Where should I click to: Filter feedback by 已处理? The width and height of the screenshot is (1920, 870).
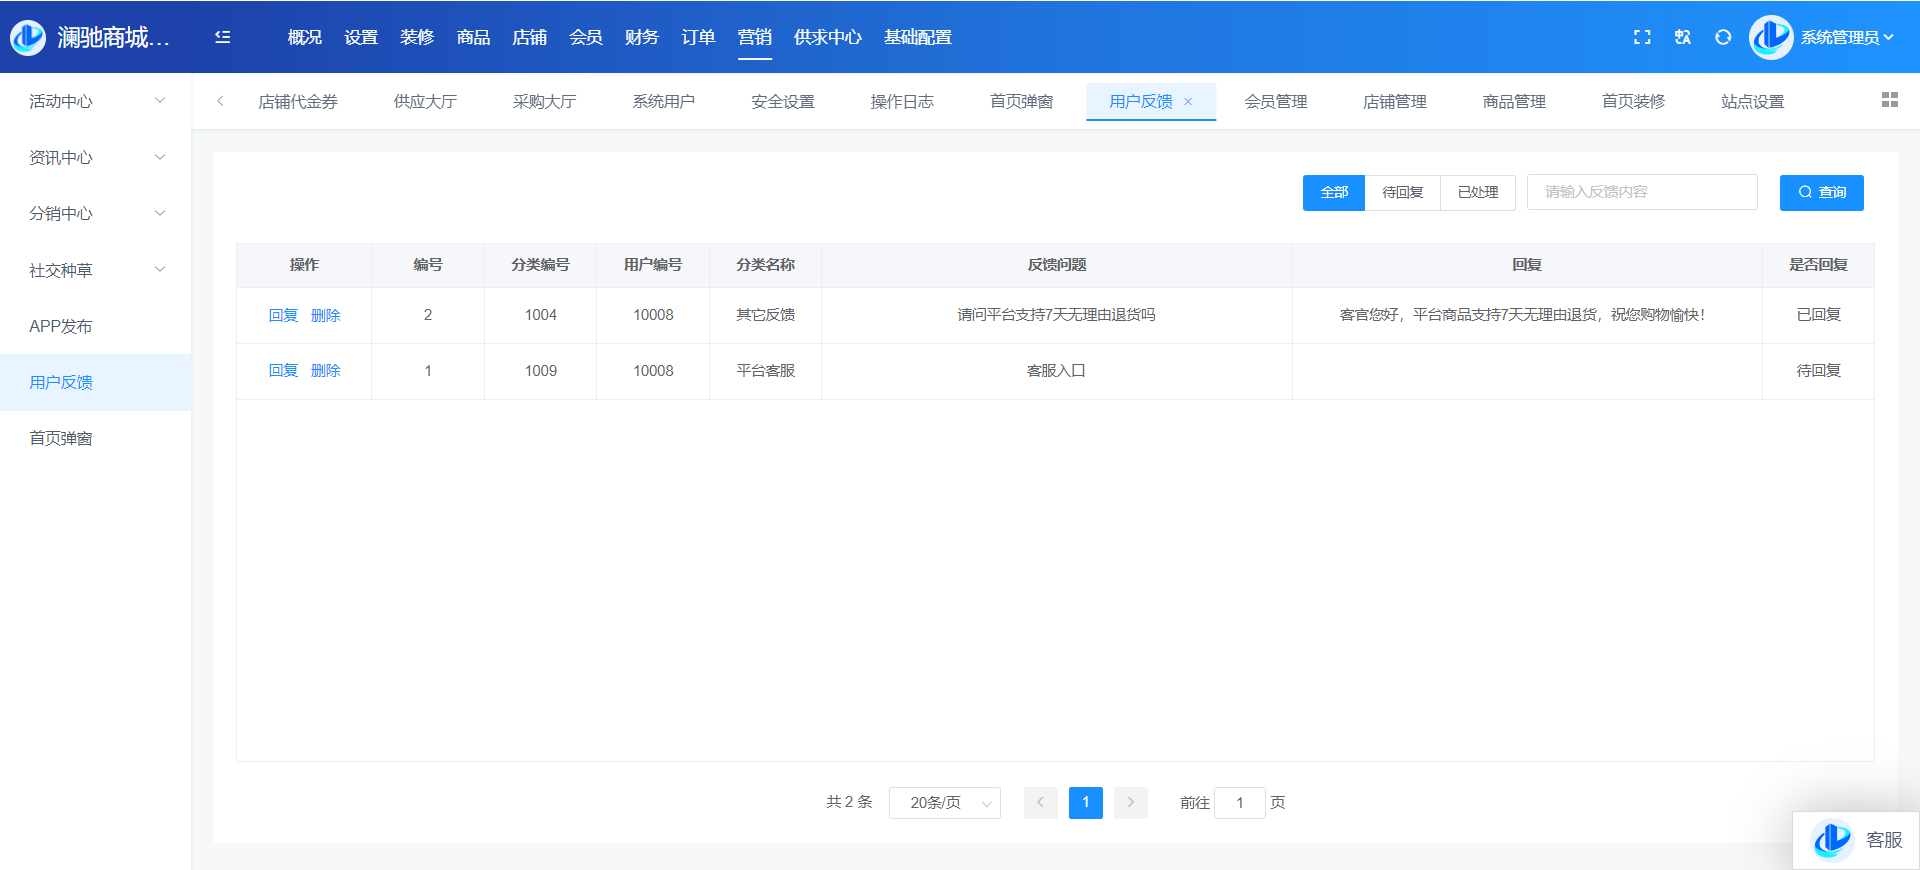click(x=1477, y=192)
